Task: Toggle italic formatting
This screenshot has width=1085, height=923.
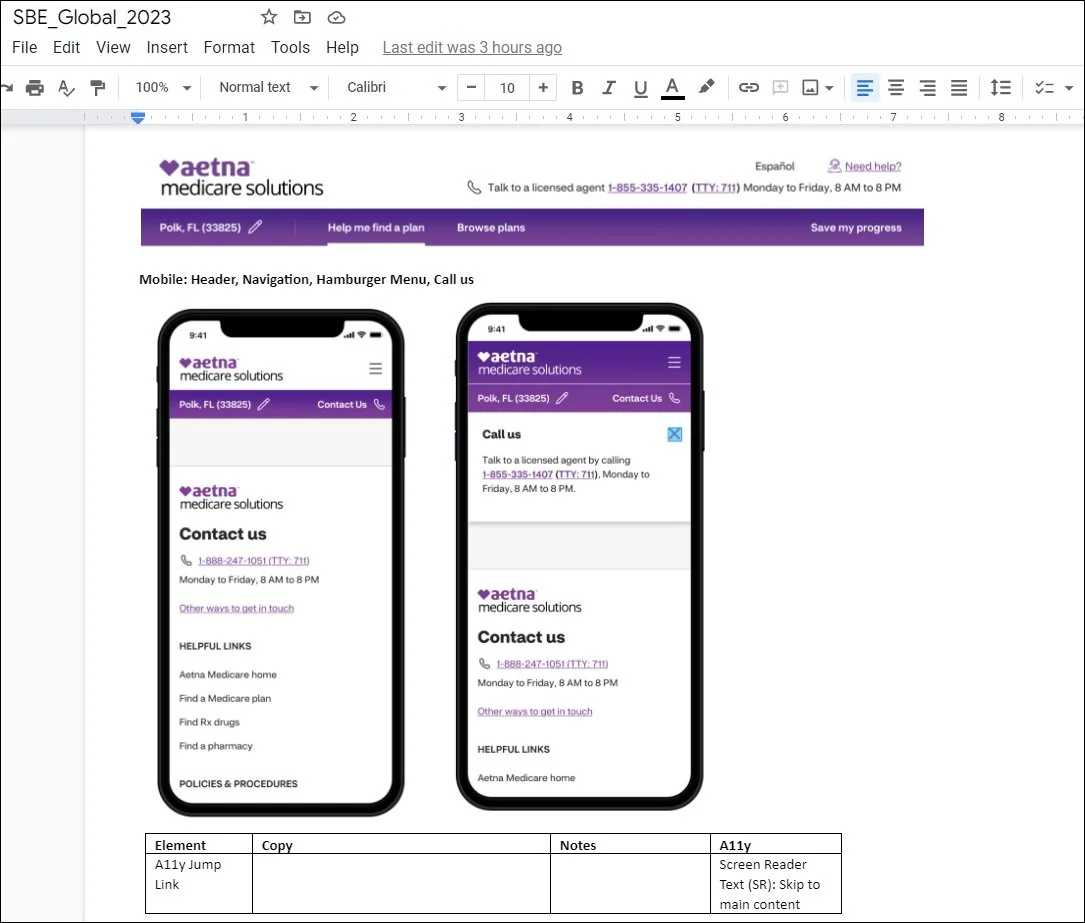Action: [608, 88]
